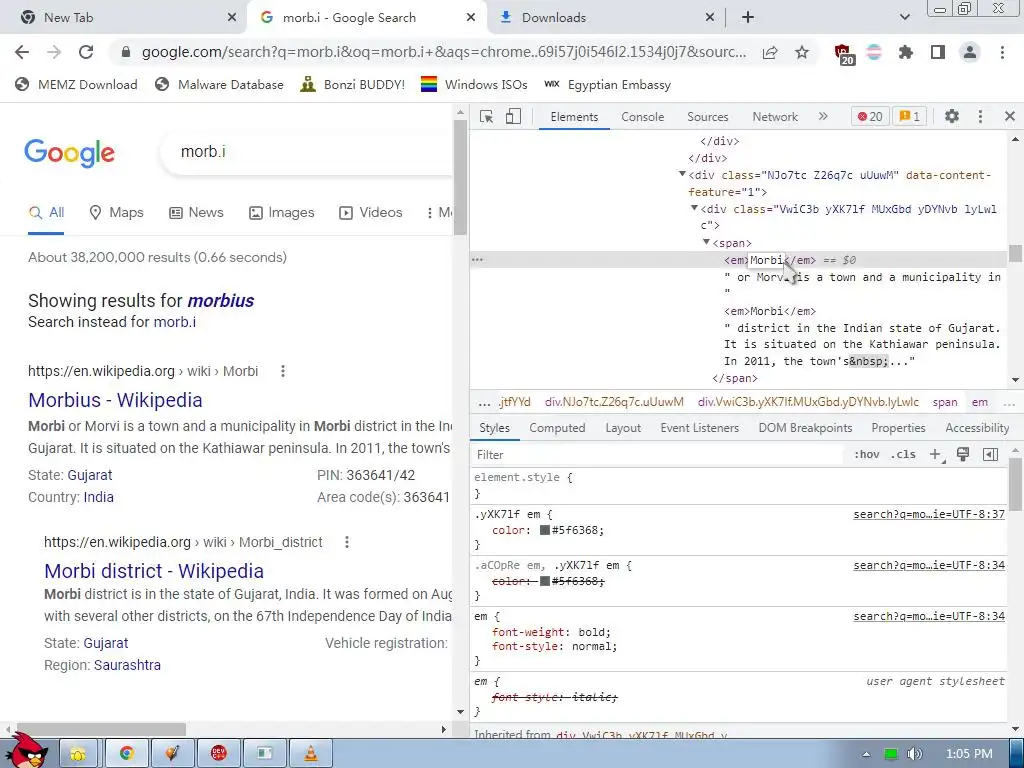This screenshot has width=1024, height=768.
Task: Open the Chrome profile avatar
Action: [x=970, y=52]
